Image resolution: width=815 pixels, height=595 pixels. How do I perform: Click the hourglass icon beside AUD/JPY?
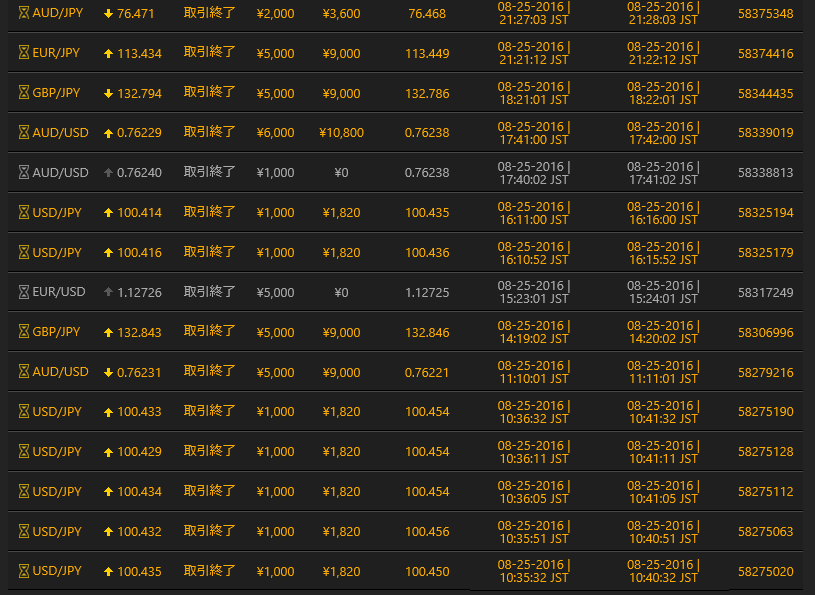[x=25, y=13]
